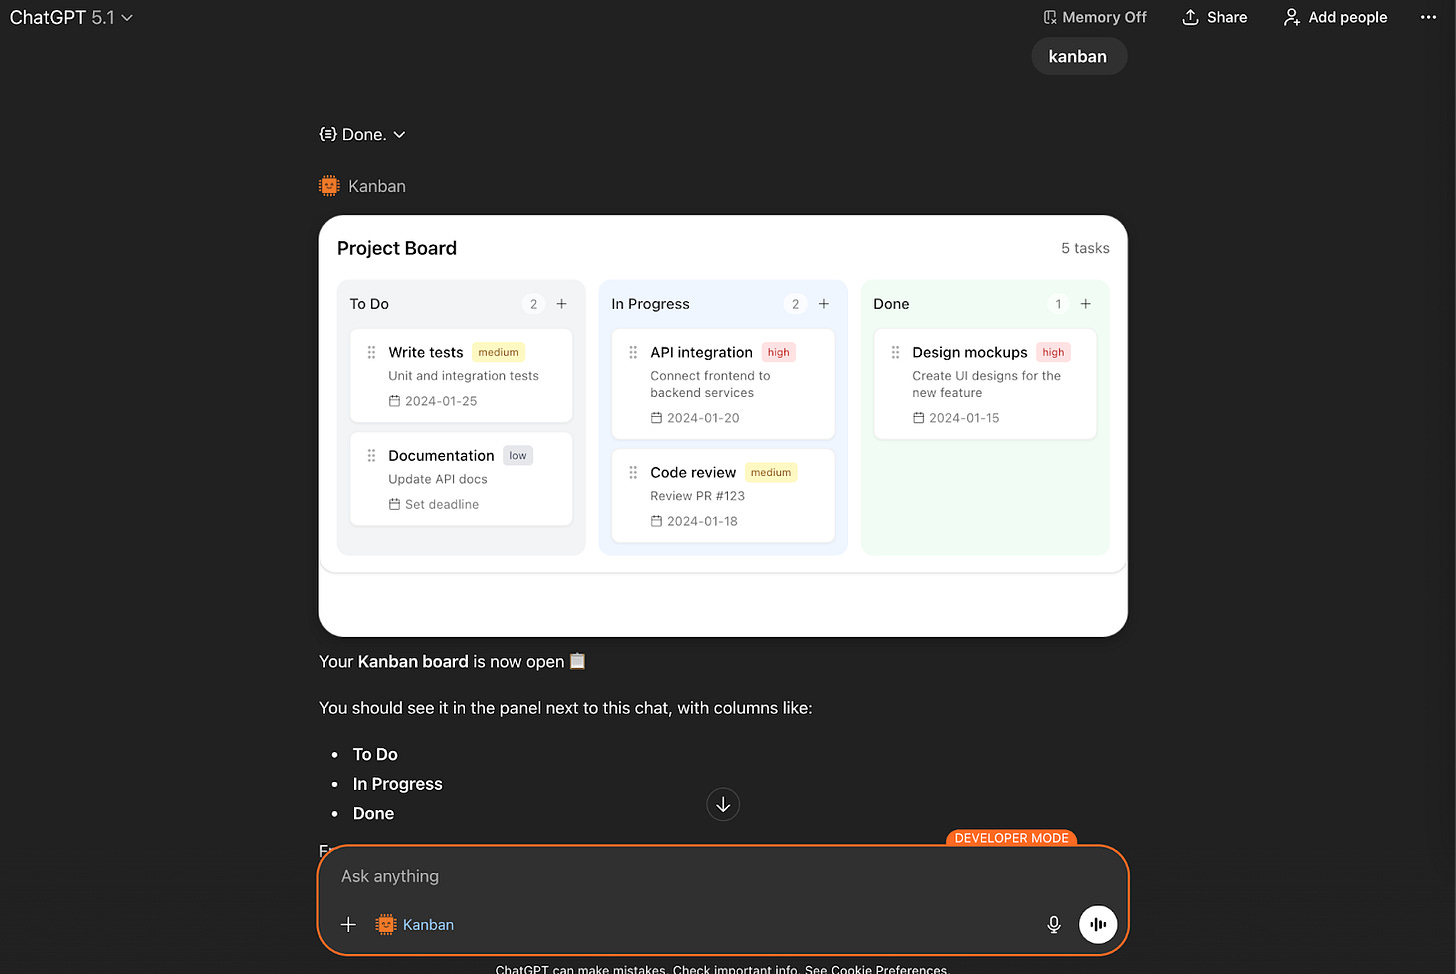Click the Kanban app icon above the board
Screen dimensions: 1456x974
[x=328, y=185]
